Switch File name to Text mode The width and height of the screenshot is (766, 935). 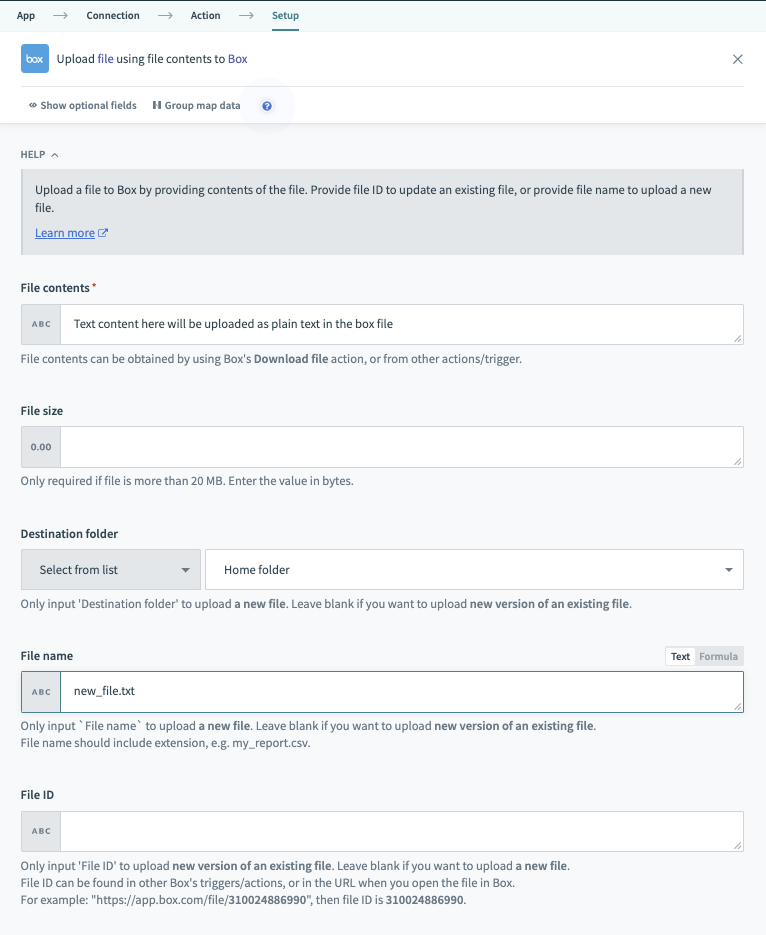(680, 657)
